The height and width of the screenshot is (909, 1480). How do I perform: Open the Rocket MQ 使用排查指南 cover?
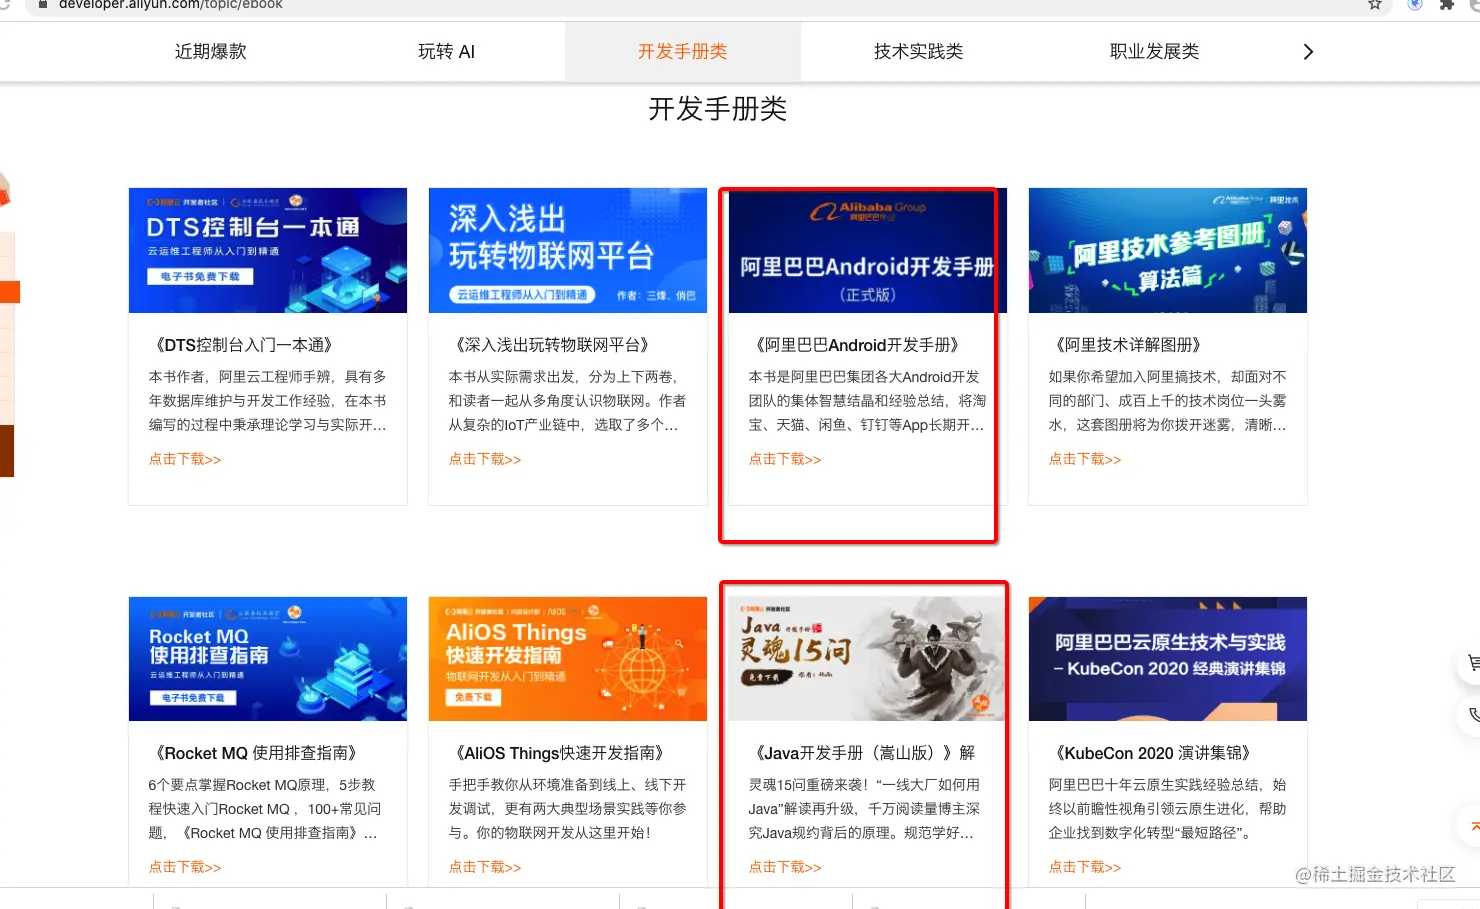tap(268, 659)
